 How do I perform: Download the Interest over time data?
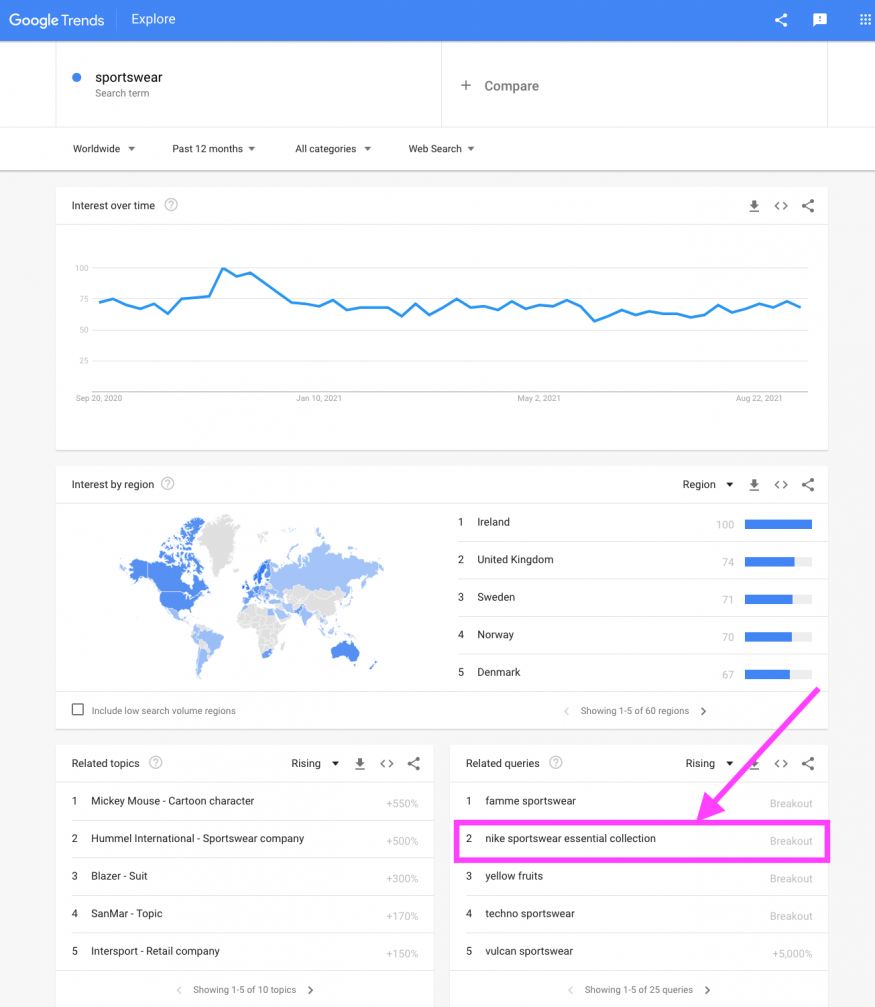(754, 206)
